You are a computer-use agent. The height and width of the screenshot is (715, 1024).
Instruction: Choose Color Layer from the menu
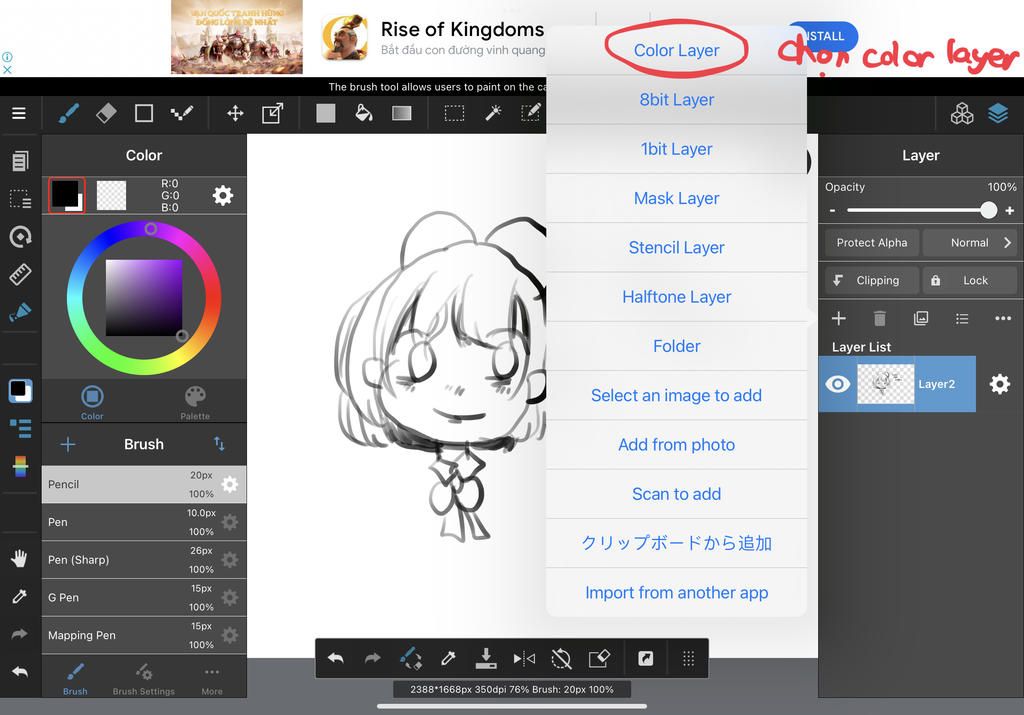[677, 50]
